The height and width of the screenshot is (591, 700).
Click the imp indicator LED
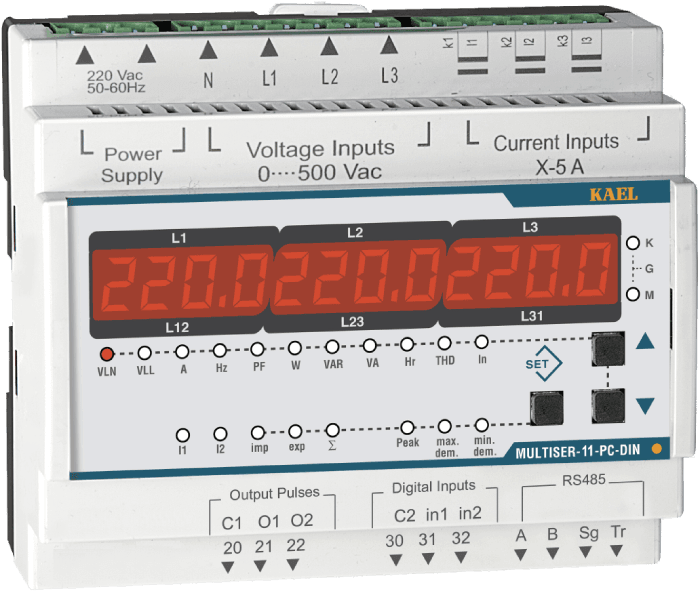258,433
